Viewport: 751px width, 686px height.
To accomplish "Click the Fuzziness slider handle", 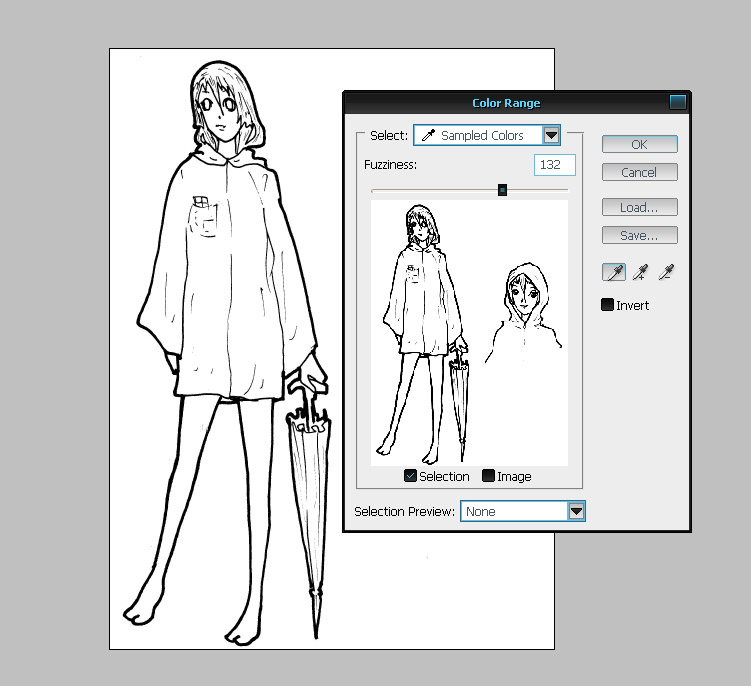I will (x=502, y=189).
